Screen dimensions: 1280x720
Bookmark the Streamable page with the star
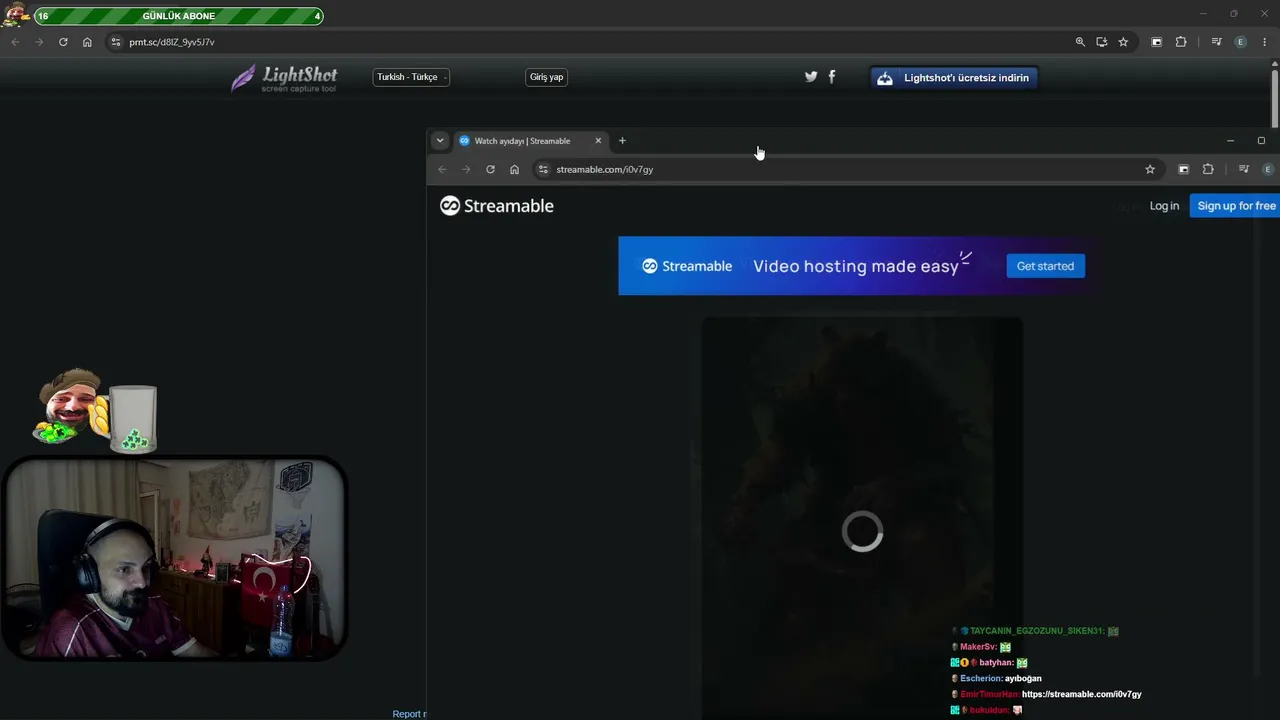(x=1150, y=169)
